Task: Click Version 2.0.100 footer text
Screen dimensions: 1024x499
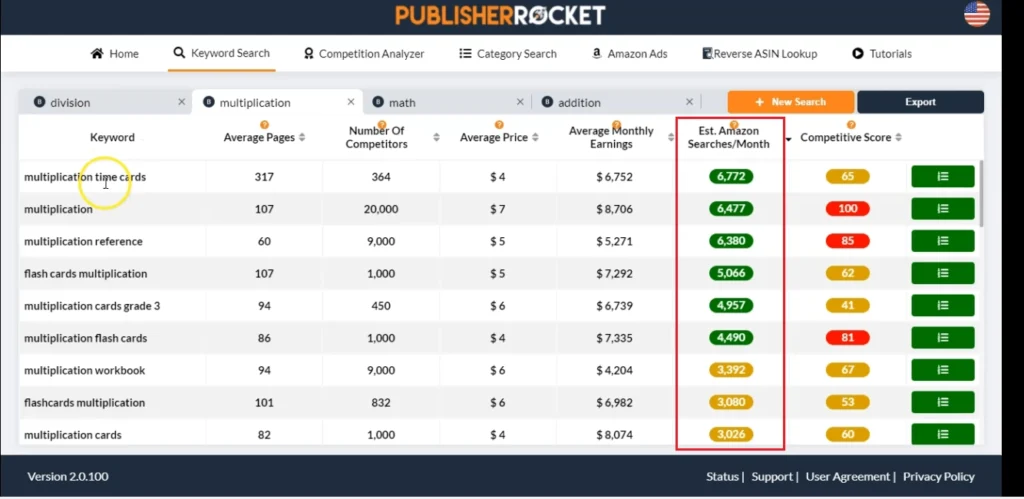Action: (x=68, y=477)
